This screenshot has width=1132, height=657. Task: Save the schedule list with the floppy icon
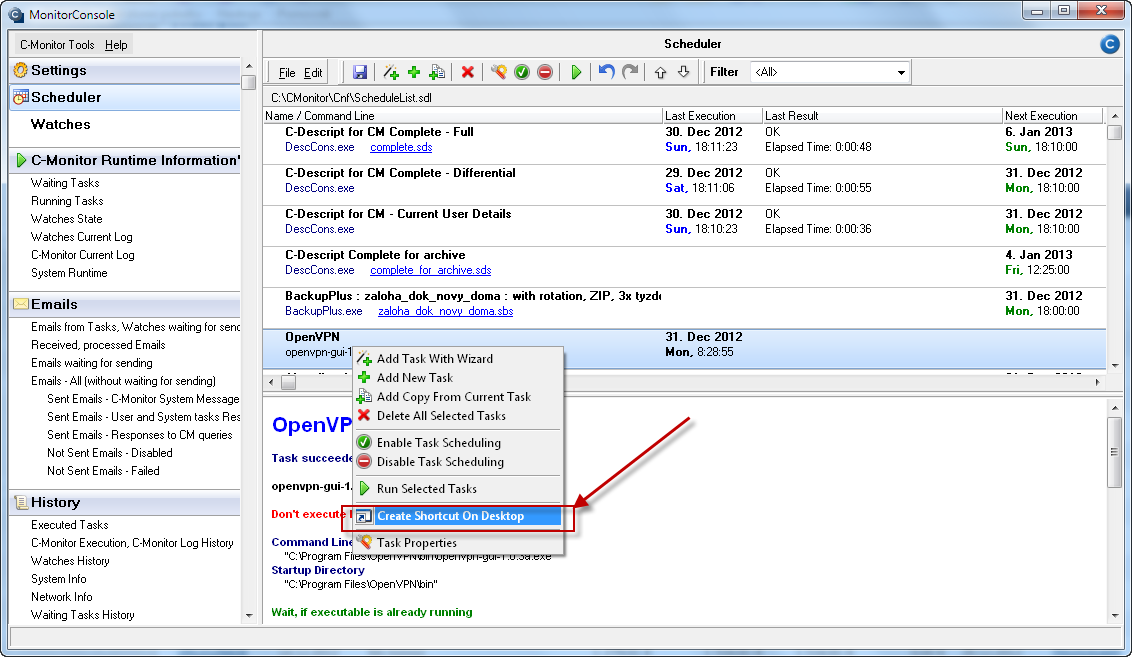coord(360,72)
